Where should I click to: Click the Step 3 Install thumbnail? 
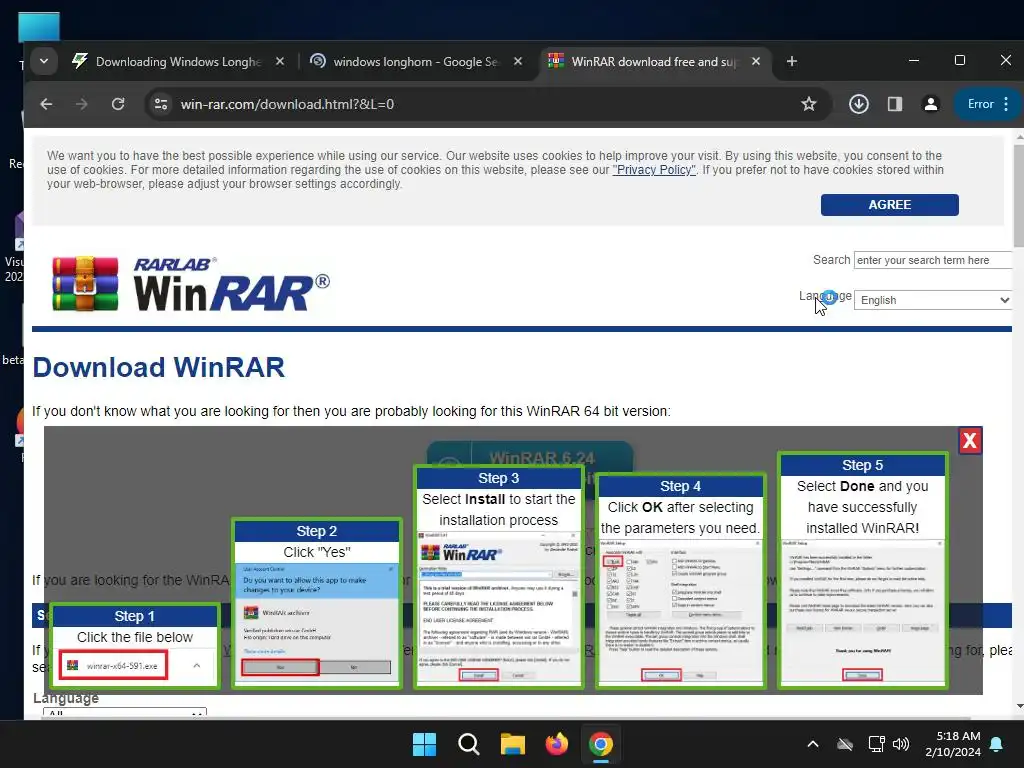point(498,577)
